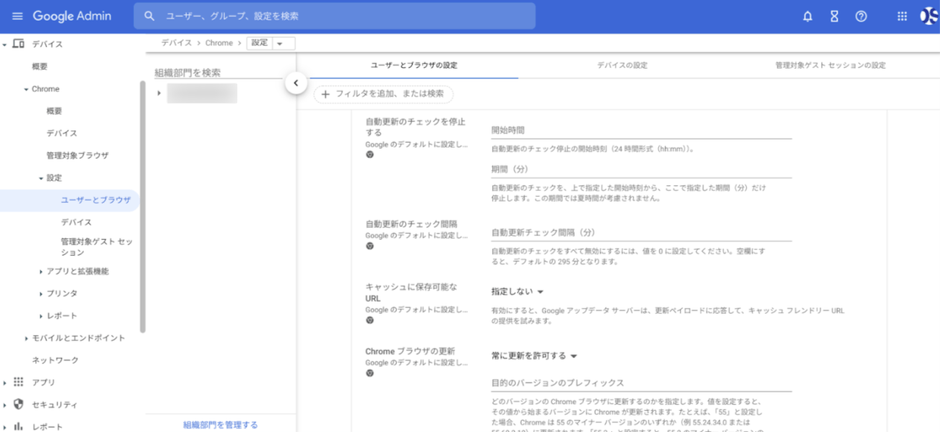
Task: Open the Google apps grid icon
Action: coord(902,16)
